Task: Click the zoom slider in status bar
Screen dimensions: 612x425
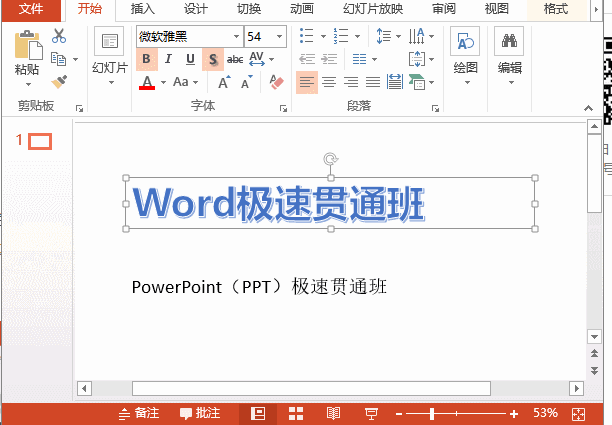Action: pyautogui.click(x=433, y=413)
